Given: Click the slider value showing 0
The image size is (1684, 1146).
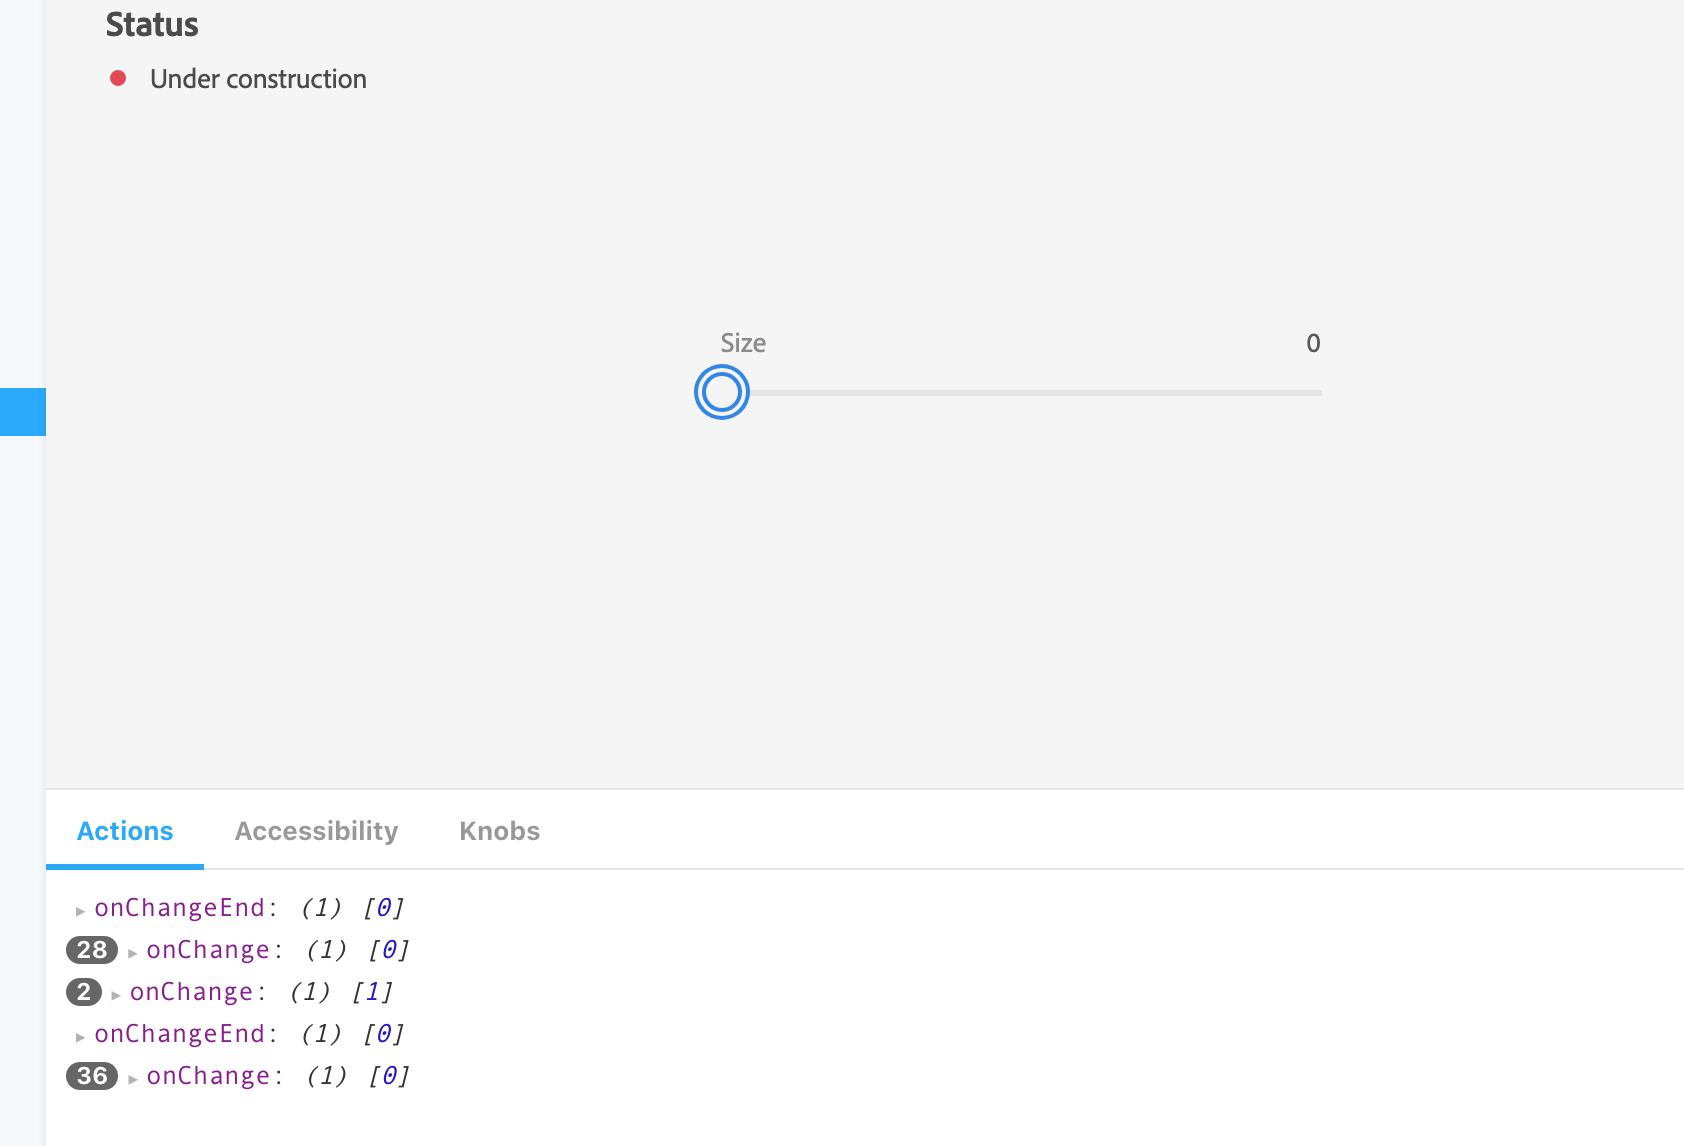Looking at the screenshot, I should point(1313,343).
